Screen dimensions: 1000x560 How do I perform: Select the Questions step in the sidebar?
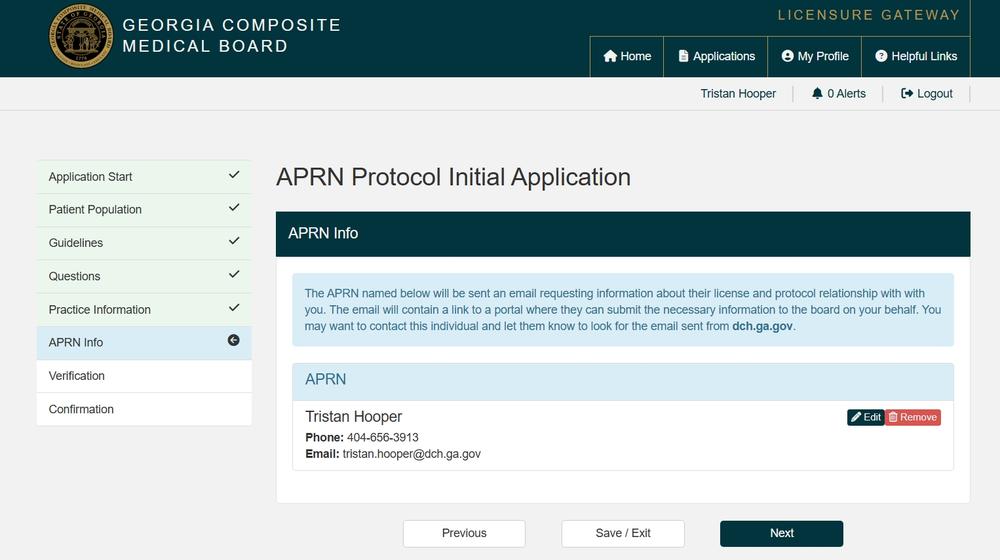click(x=144, y=276)
